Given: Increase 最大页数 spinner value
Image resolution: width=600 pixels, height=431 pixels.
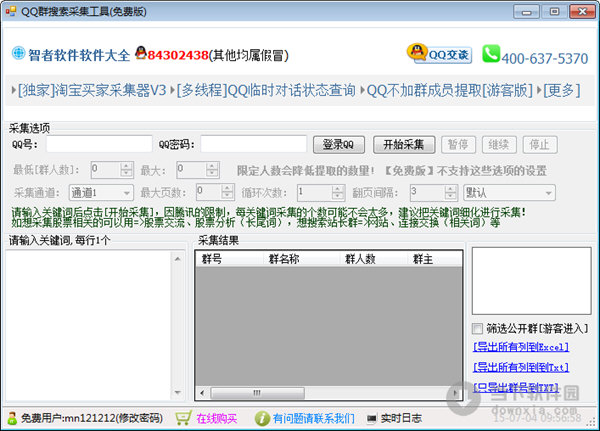Looking at the screenshot, I should click(x=227, y=188).
